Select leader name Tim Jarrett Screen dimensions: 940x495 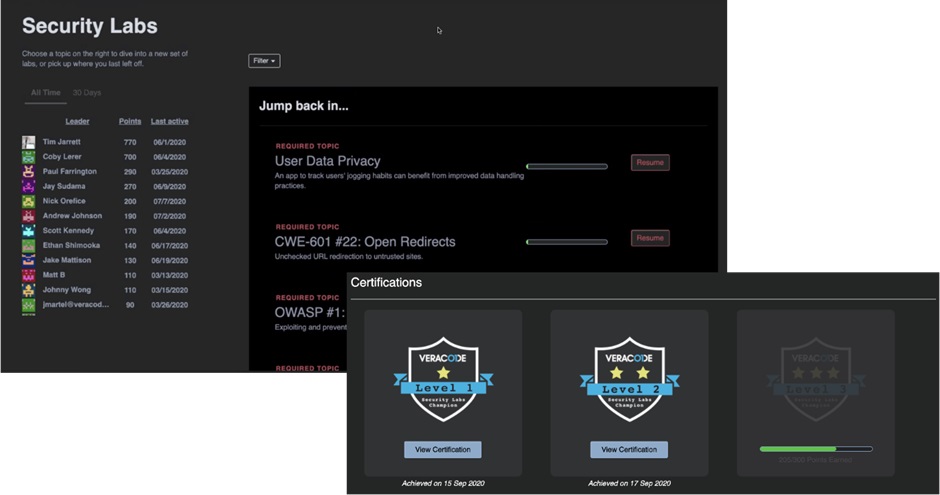point(61,142)
